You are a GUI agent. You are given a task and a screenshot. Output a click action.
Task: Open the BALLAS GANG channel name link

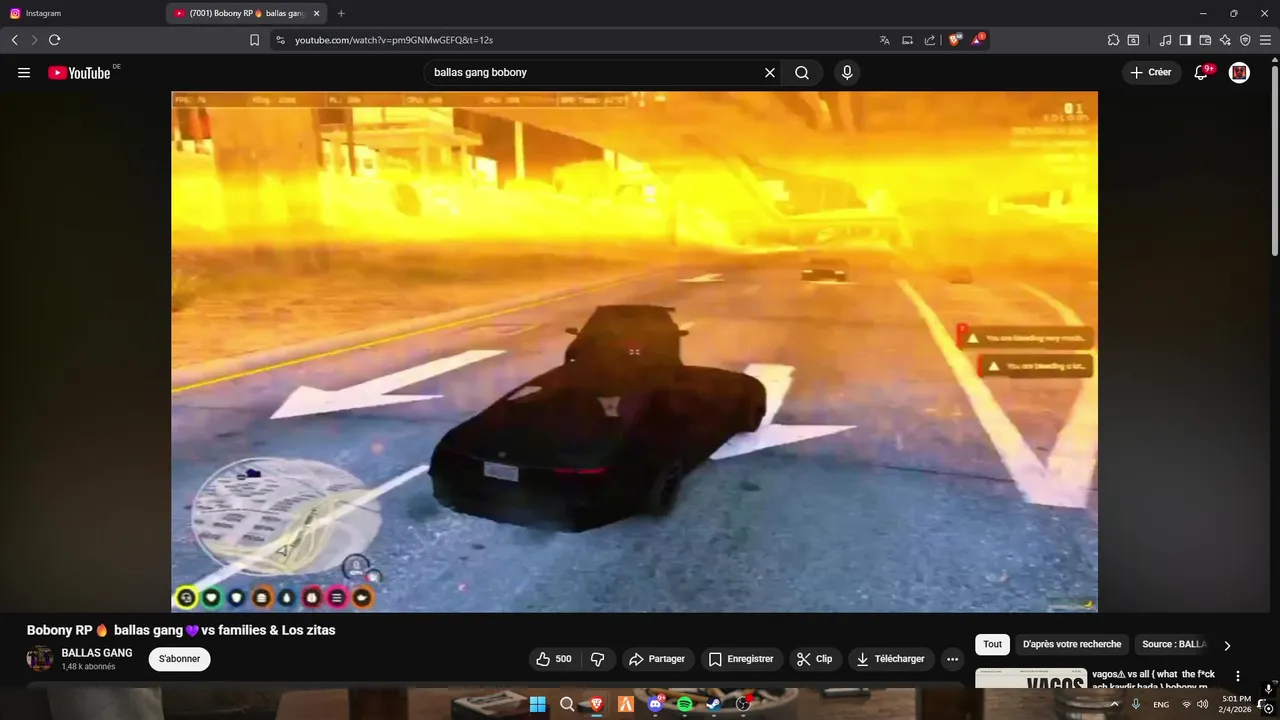97,653
